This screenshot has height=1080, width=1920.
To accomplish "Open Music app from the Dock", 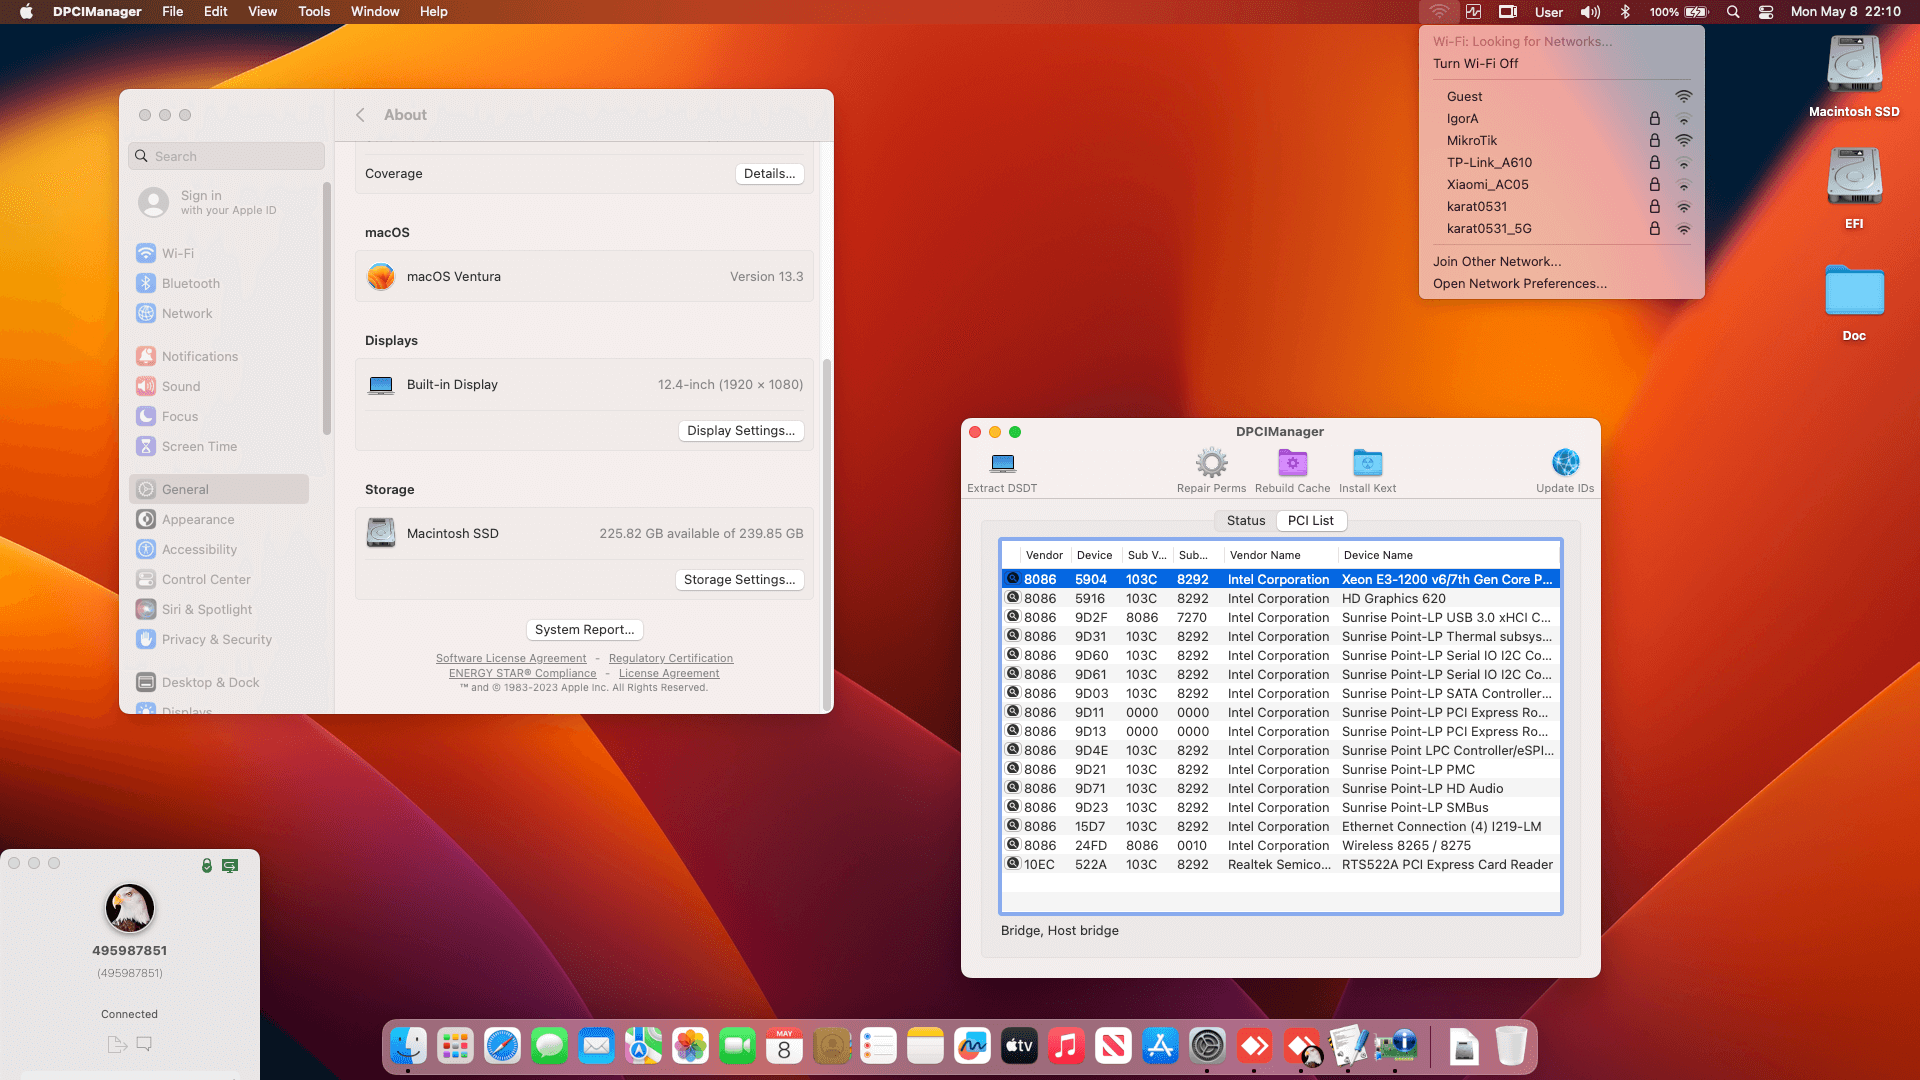I will [1066, 1047].
